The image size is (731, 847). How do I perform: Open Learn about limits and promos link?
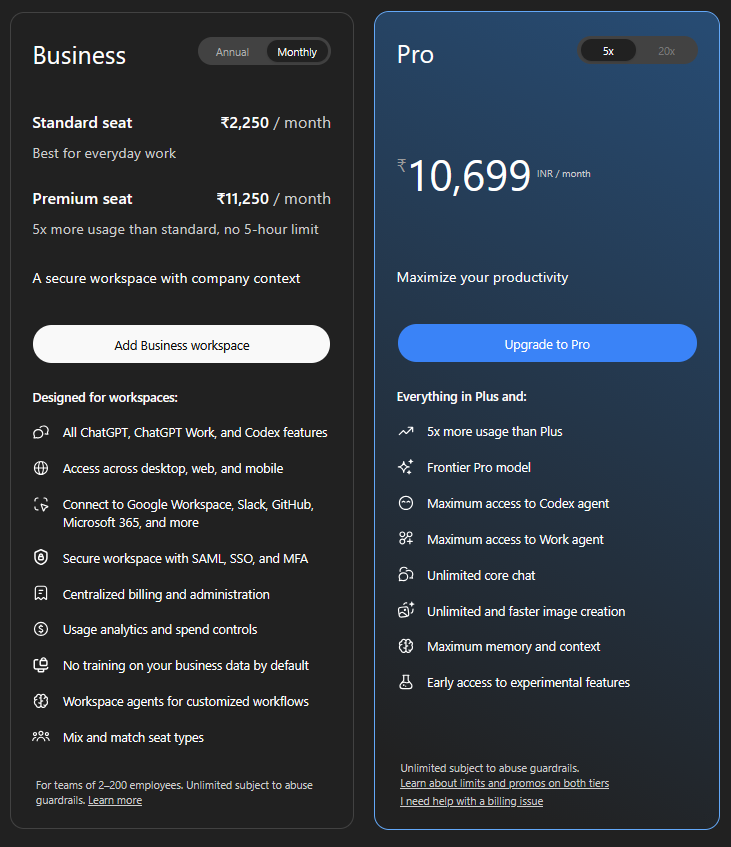coord(505,783)
